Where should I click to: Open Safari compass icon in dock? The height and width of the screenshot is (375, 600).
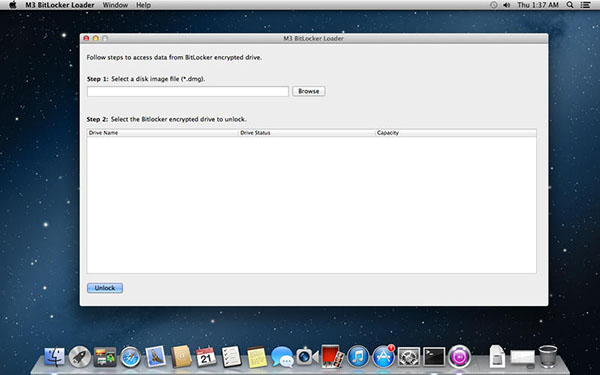coord(130,357)
